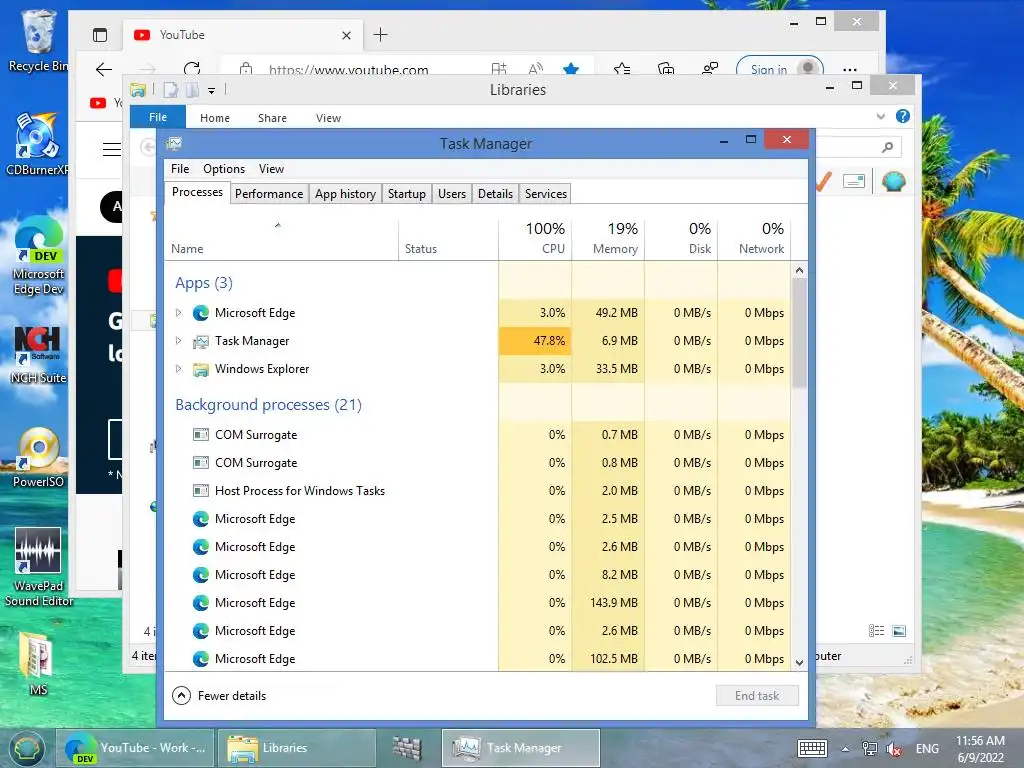Click the Status column header
This screenshot has height=768, width=1024.
(449, 238)
